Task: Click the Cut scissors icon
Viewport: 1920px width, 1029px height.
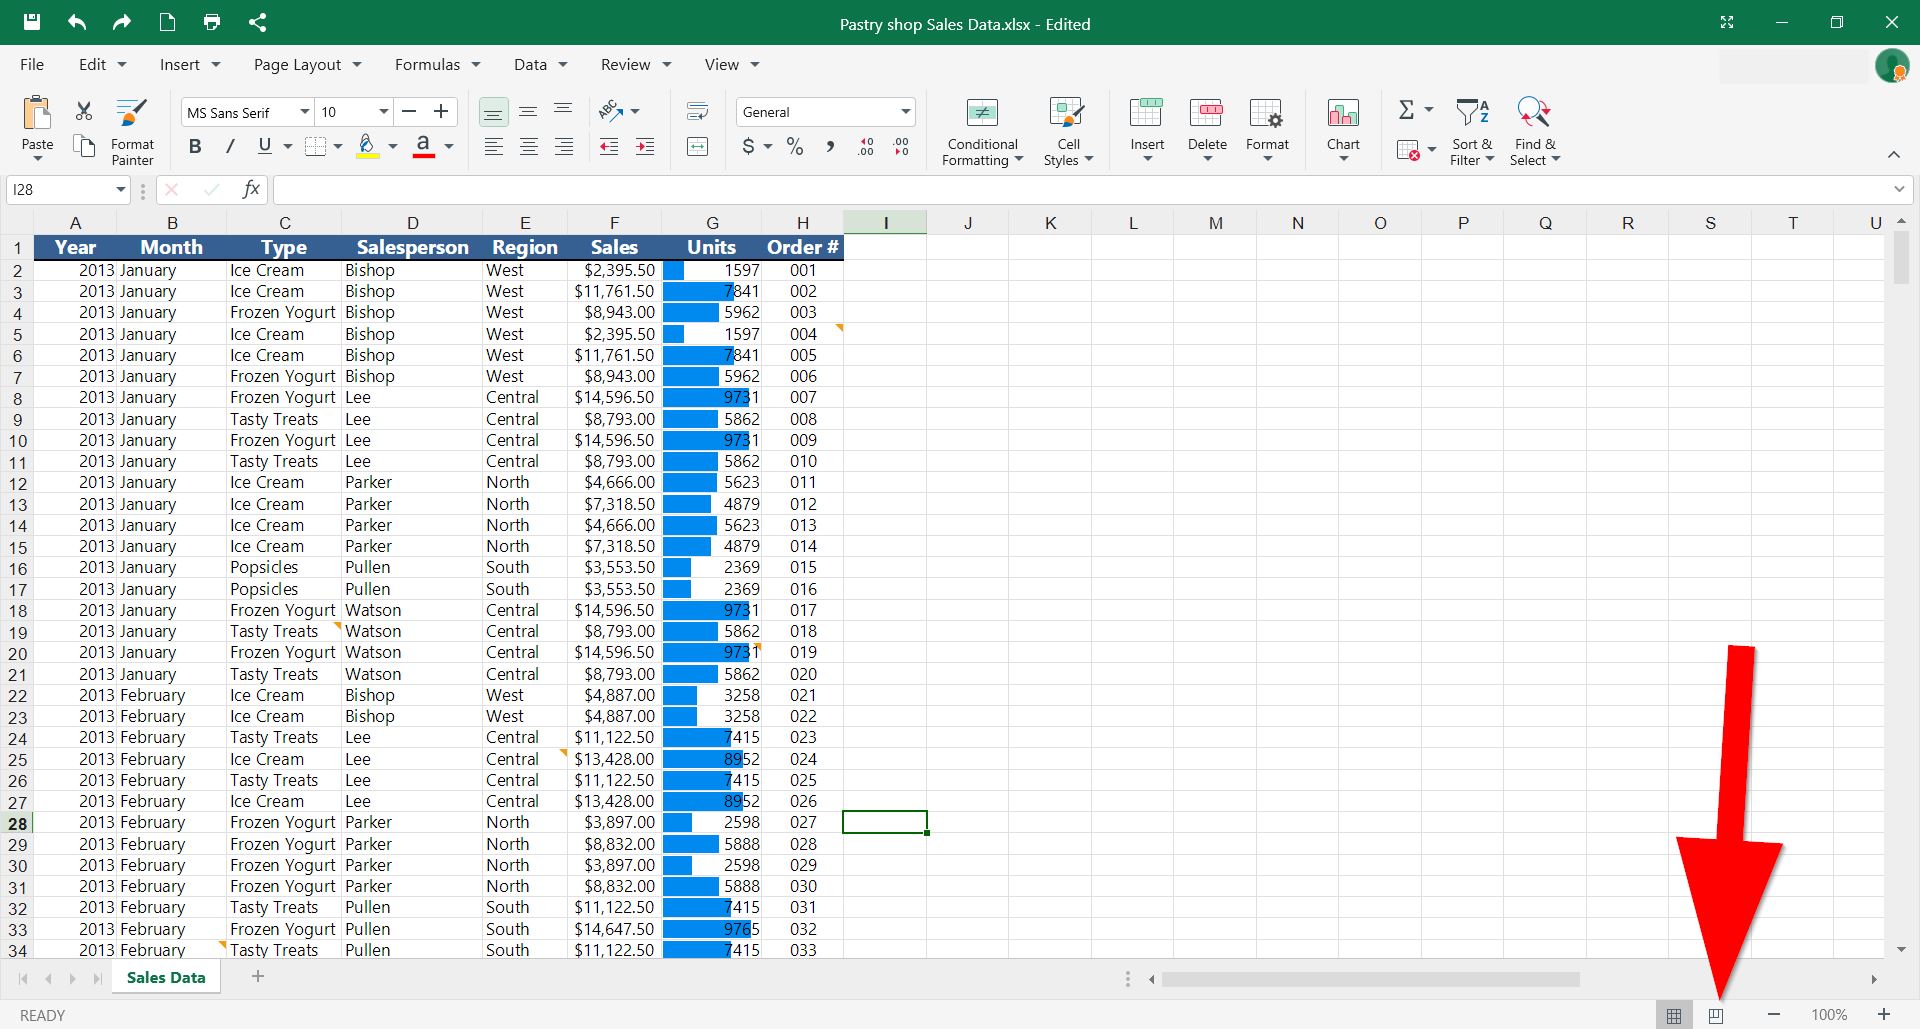Action: click(83, 110)
